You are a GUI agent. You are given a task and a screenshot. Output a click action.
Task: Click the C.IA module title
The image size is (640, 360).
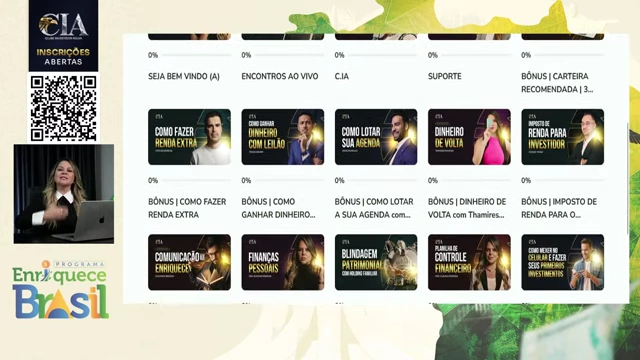(342, 76)
